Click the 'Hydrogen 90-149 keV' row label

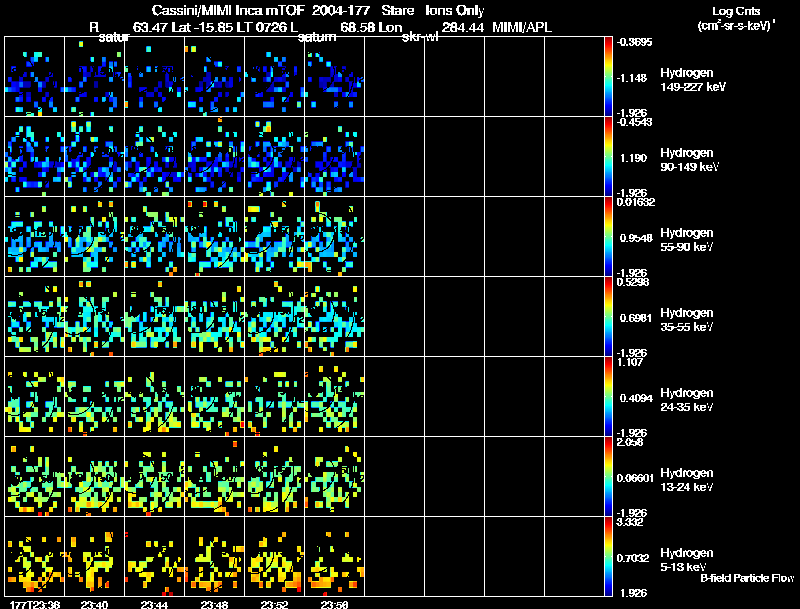[689, 160]
